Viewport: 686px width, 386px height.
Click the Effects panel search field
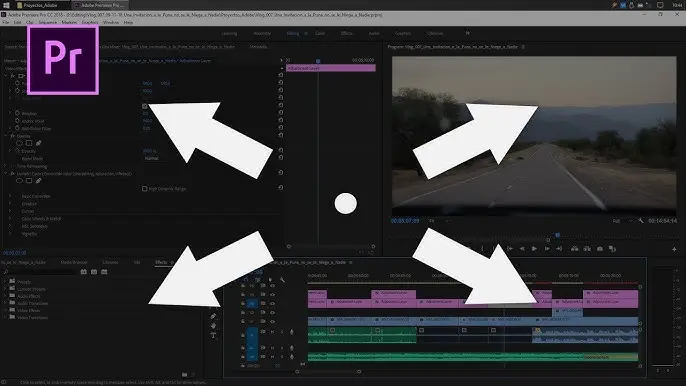point(41,272)
